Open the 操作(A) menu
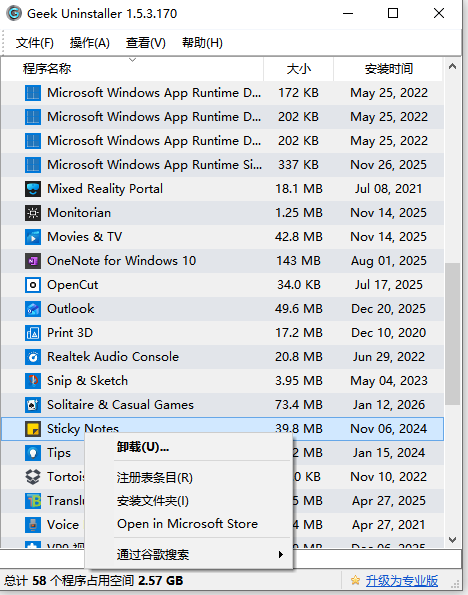Image resolution: width=468 pixels, height=595 pixels. 90,42
